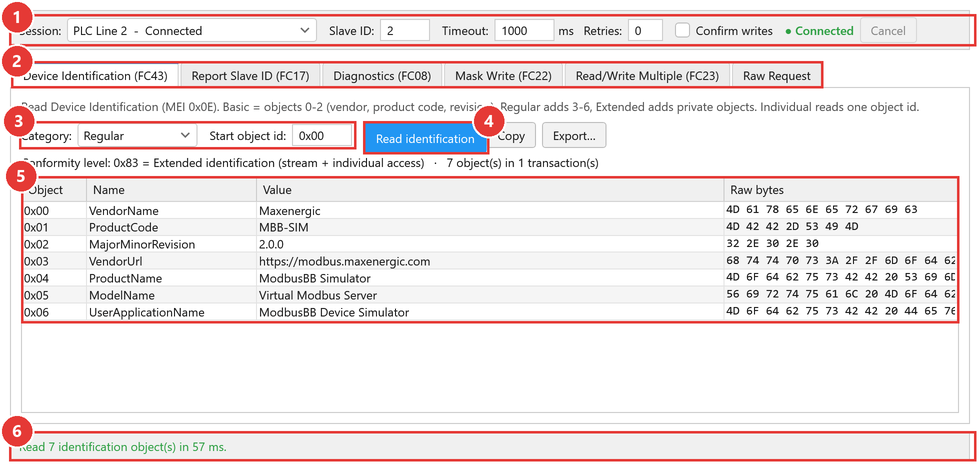Focus the Timeout field showing 1000
Image resolution: width=980 pixels, height=470 pixels.
click(524, 31)
